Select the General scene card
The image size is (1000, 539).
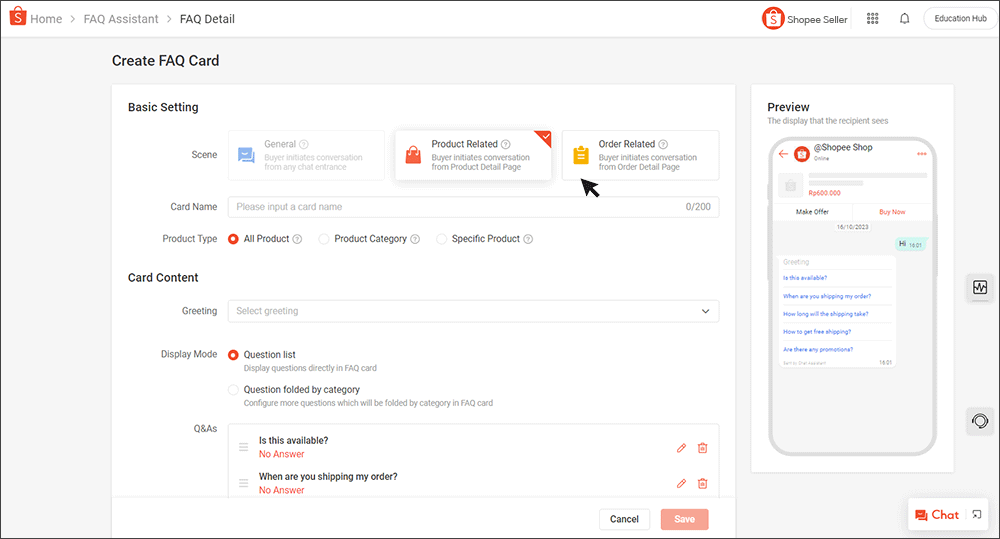(306, 155)
